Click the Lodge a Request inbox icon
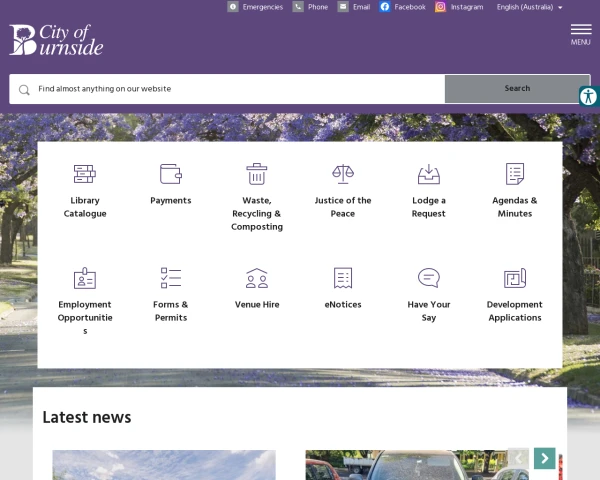Screen dimensions: 600x480 tap(429, 174)
